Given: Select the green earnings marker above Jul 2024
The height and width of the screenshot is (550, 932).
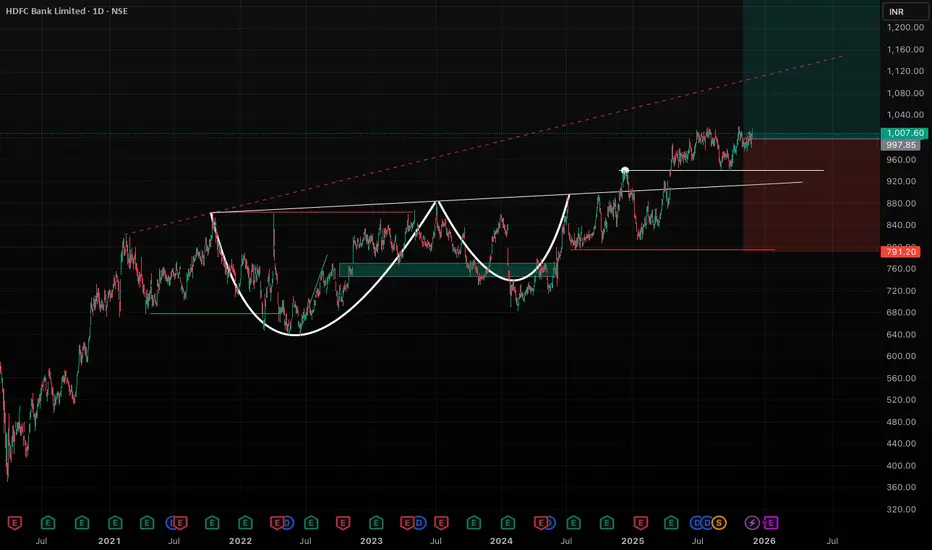Looking at the screenshot, I should click(574, 523).
